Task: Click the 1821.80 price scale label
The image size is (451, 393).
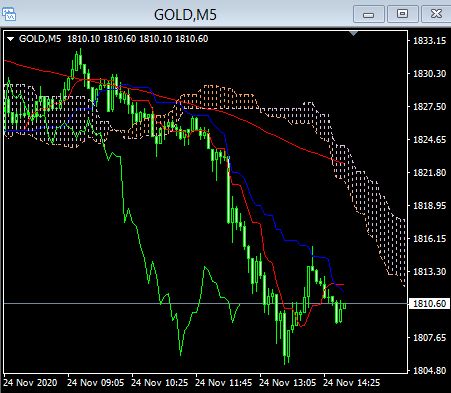Action: [429, 173]
